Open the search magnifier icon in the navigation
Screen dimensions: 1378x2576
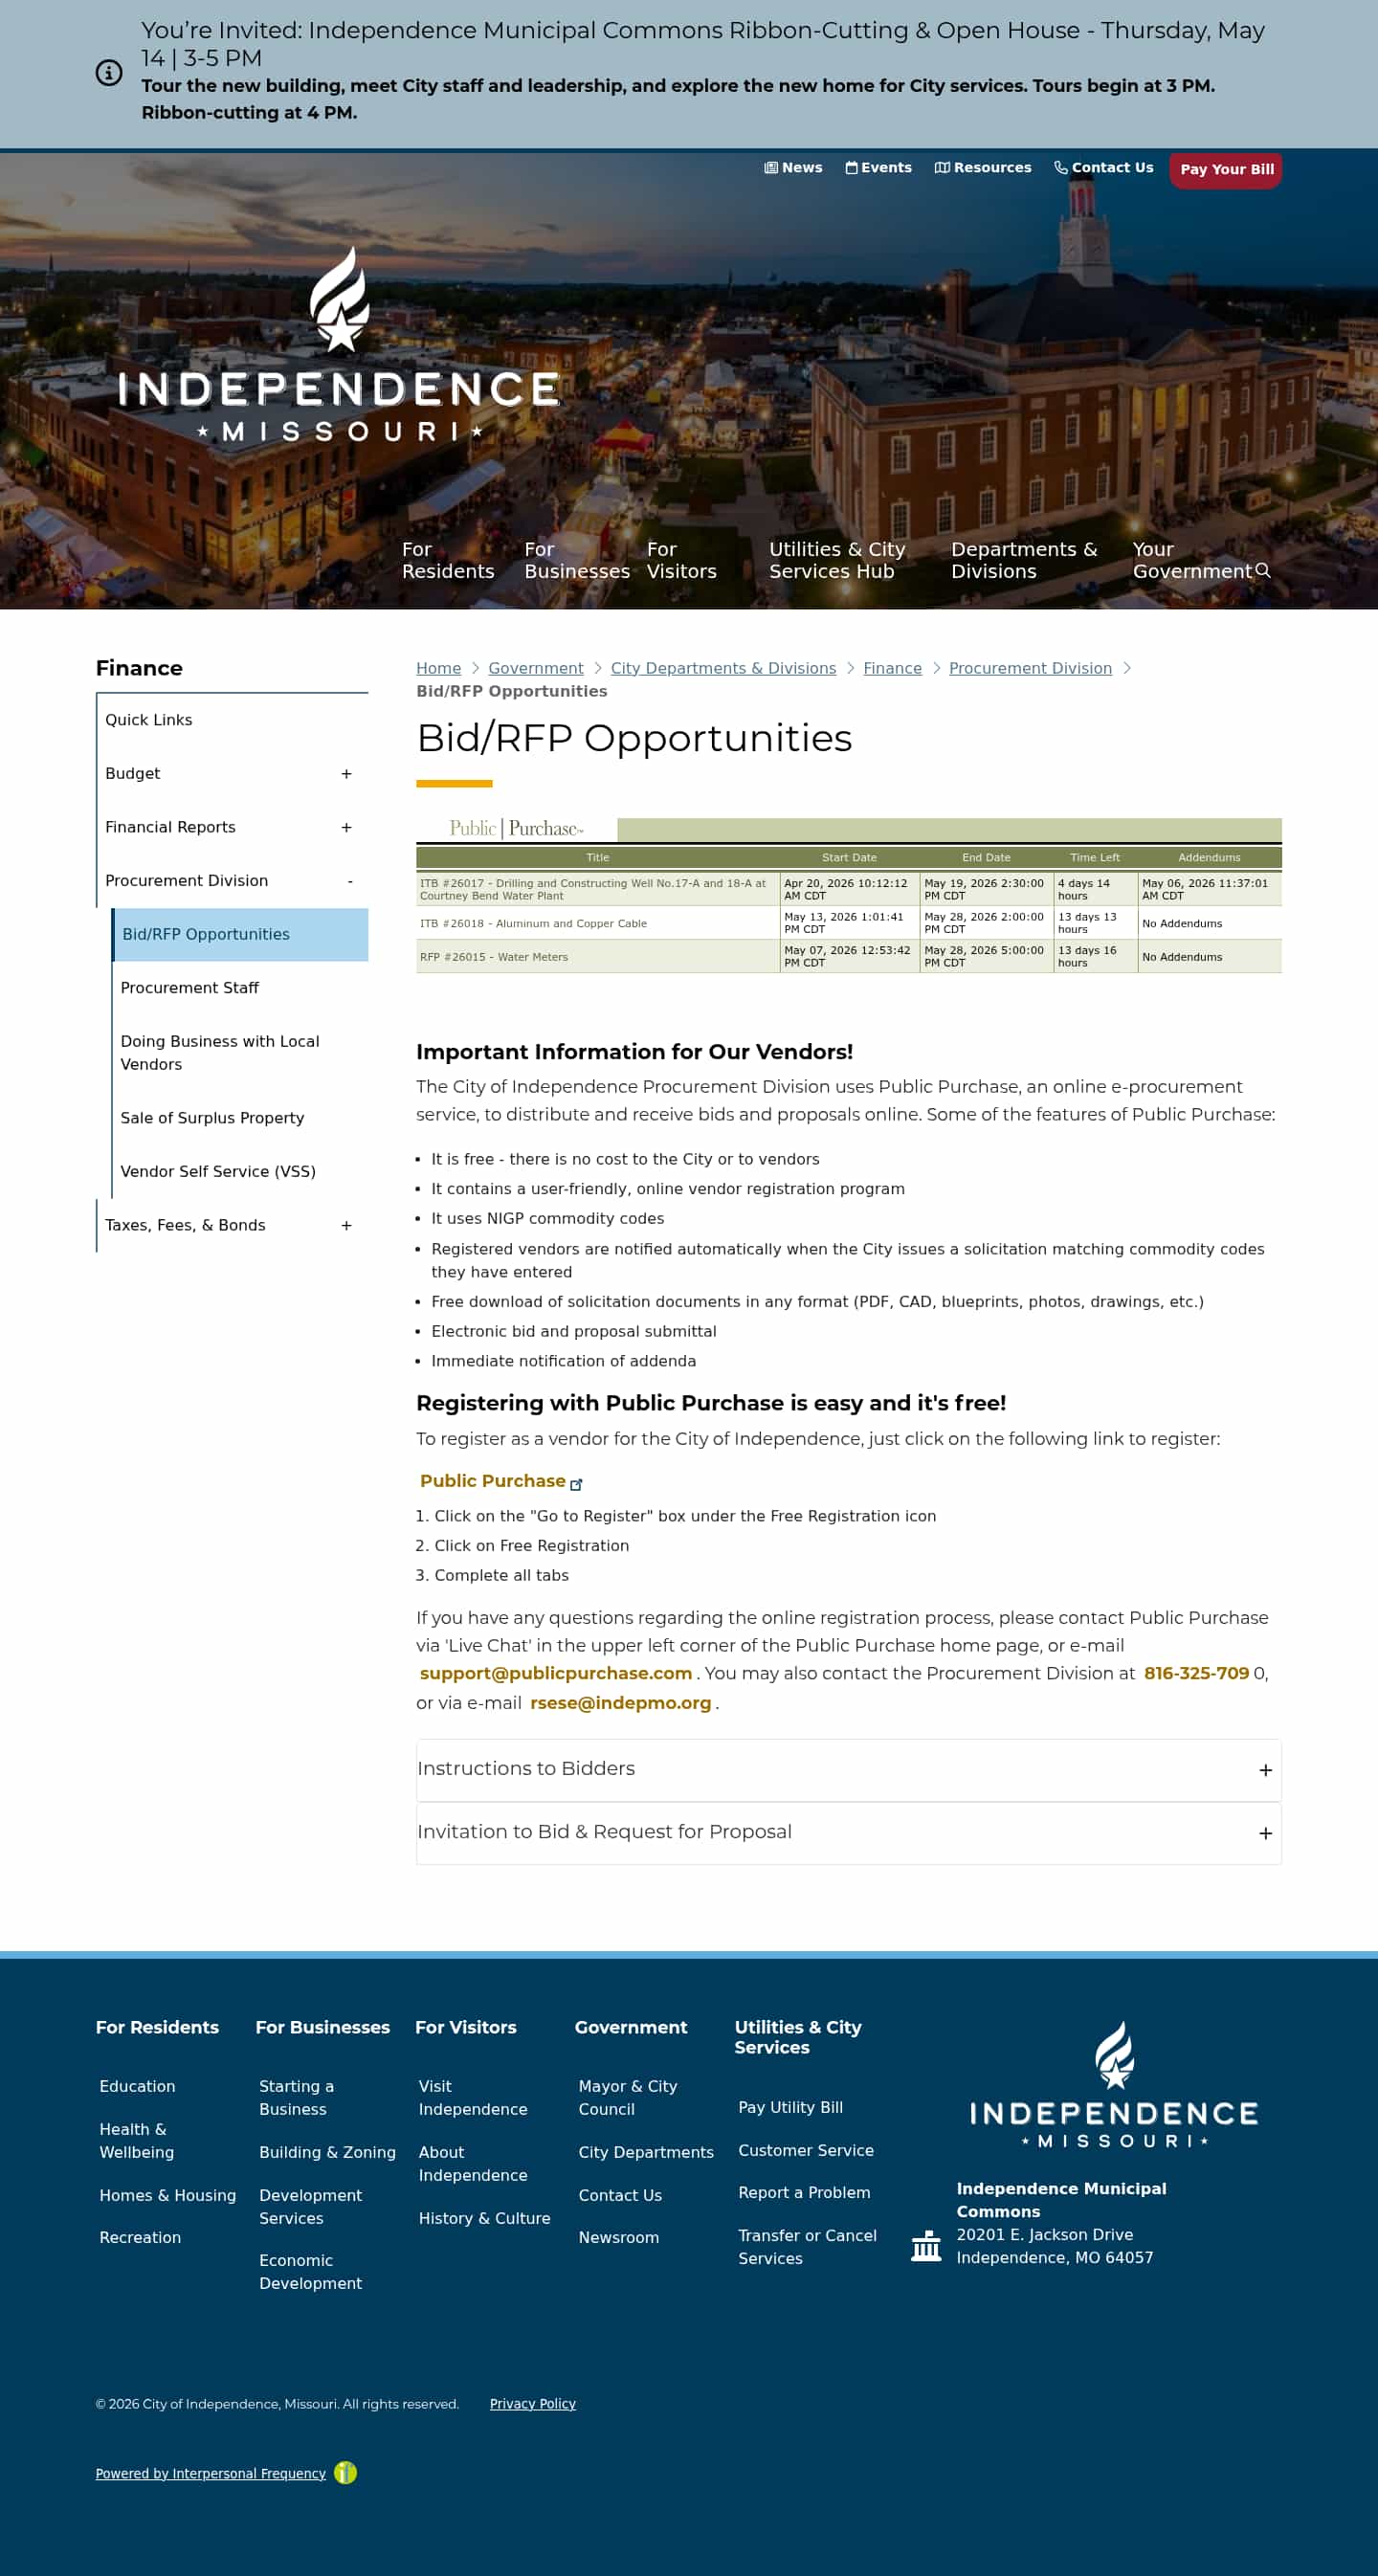[1263, 570]
